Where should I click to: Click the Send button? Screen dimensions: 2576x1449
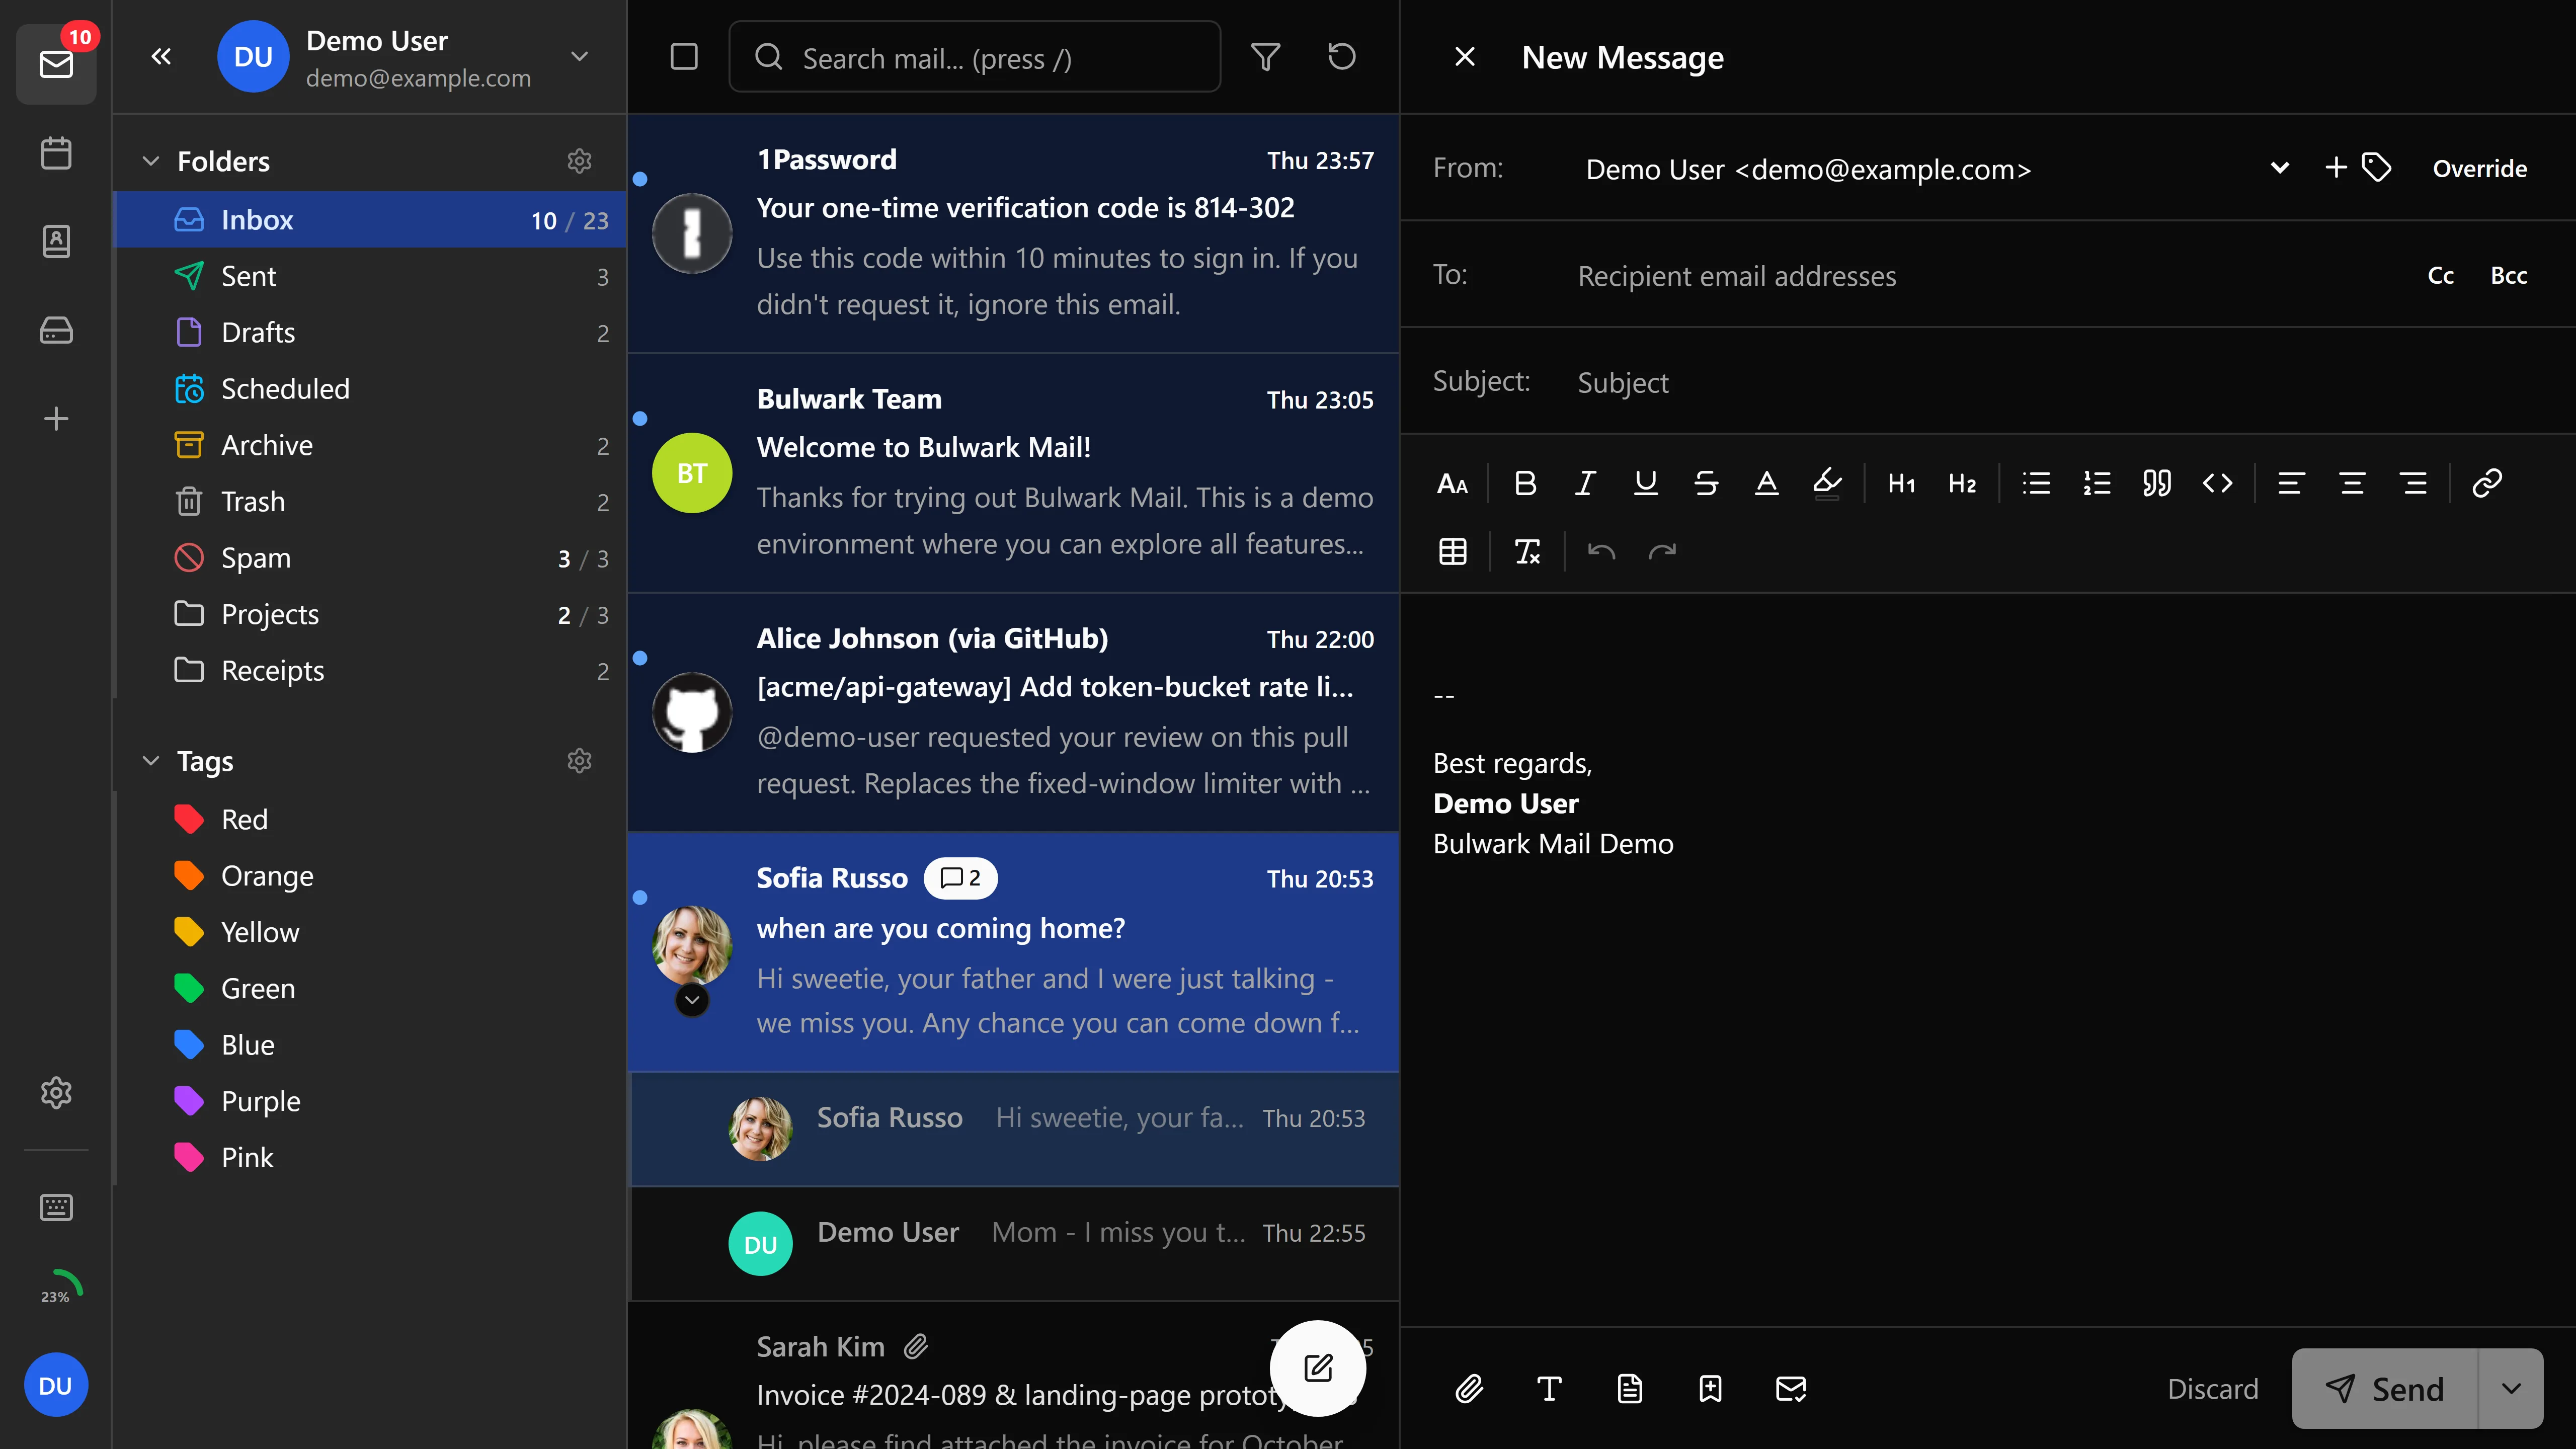point(2385,1389)
